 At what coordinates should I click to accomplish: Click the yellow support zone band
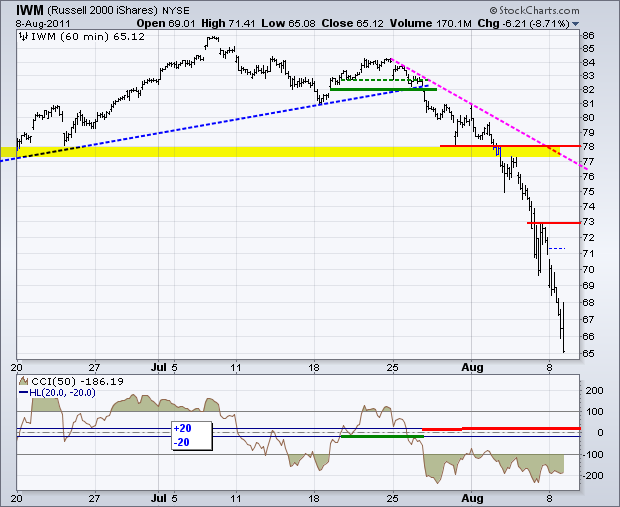point(280,152)
